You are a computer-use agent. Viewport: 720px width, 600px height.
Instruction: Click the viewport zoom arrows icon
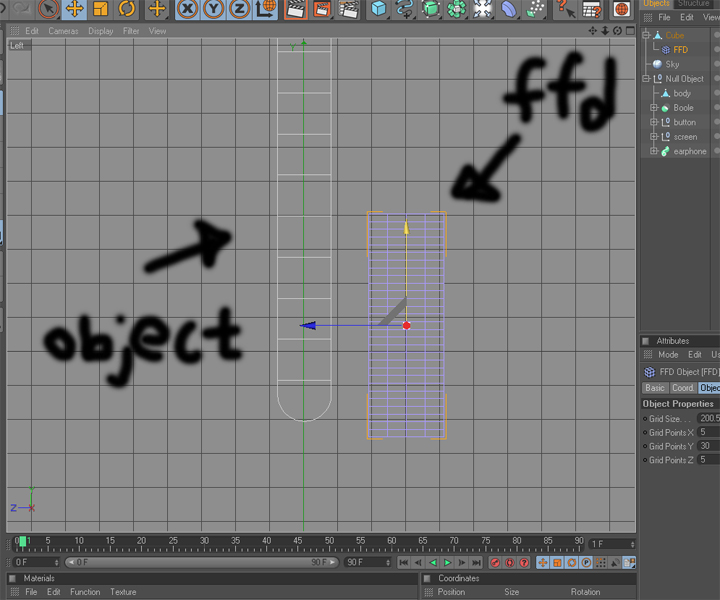point(605,31)
